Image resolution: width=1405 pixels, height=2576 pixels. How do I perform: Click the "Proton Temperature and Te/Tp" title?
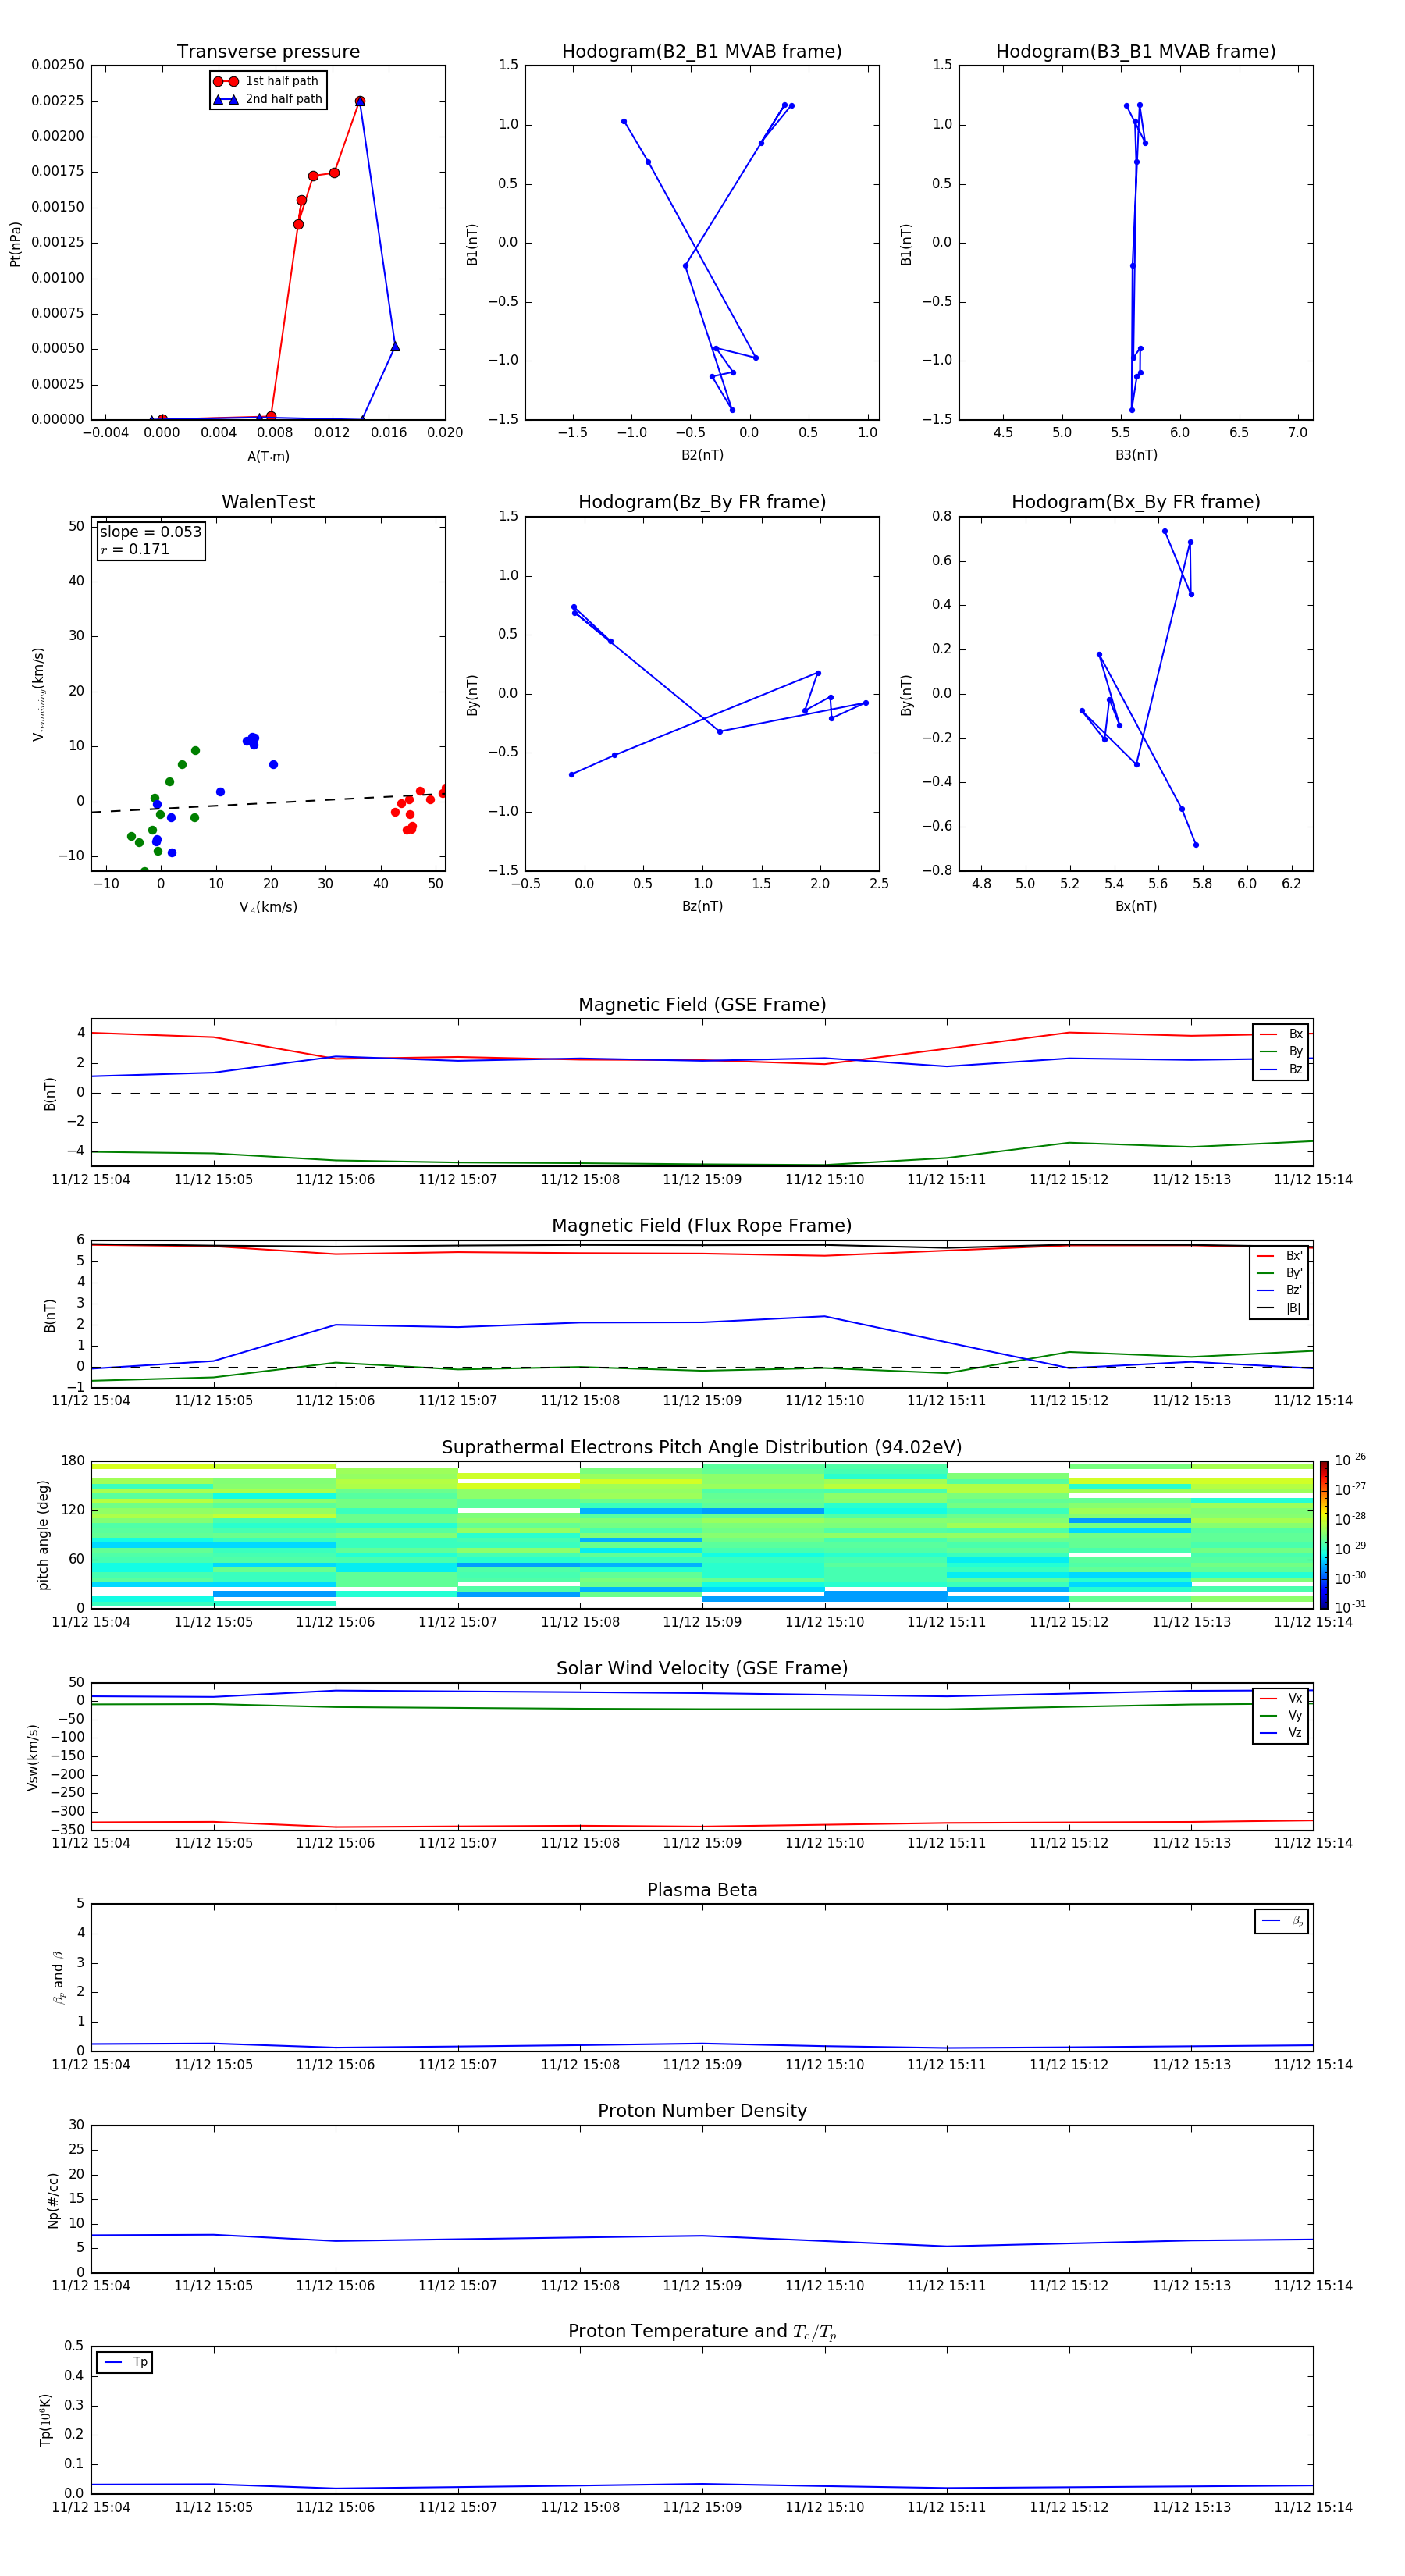(702, 2332)
